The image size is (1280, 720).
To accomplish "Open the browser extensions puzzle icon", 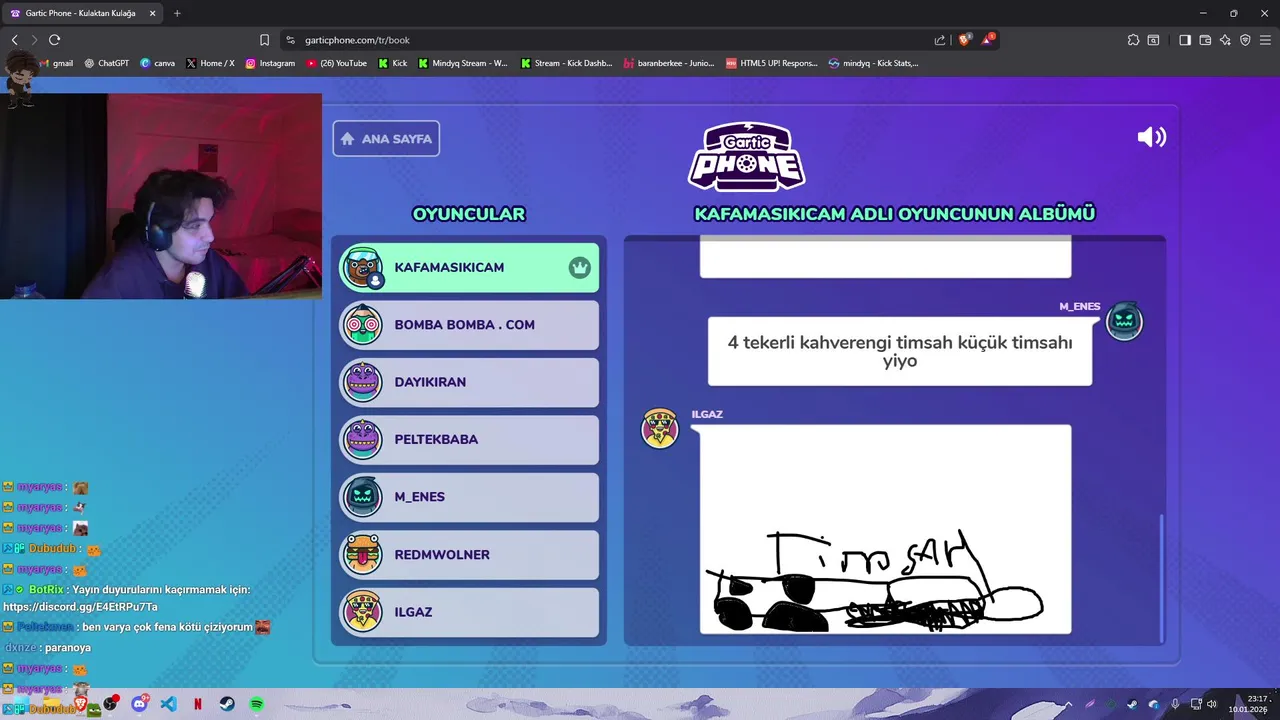I will pos(1133,40).
